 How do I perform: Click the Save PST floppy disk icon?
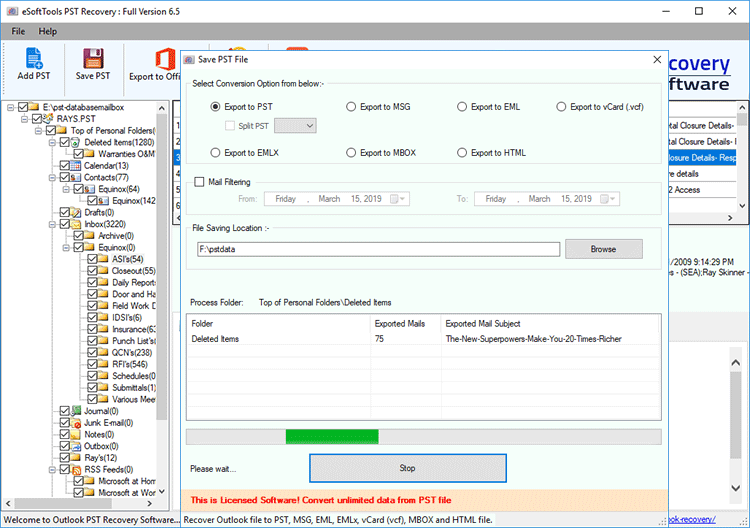tap(93, 58)
